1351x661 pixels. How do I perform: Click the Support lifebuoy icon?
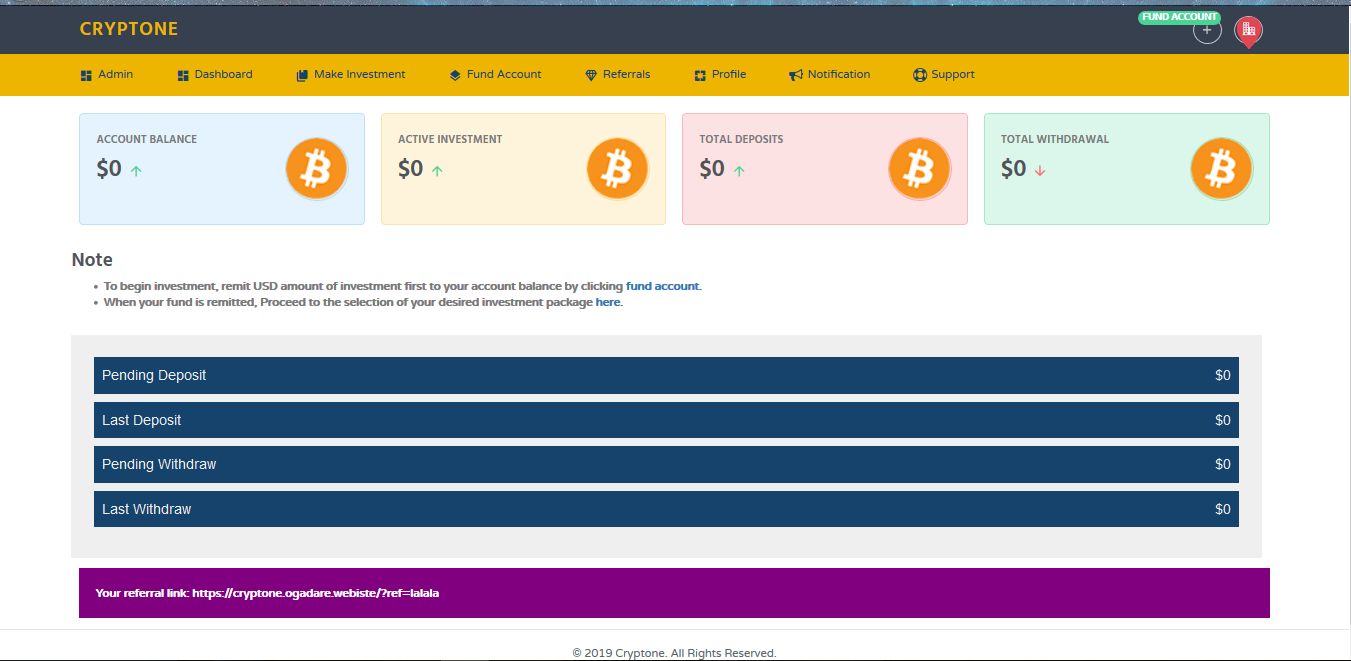pos(920,75)
